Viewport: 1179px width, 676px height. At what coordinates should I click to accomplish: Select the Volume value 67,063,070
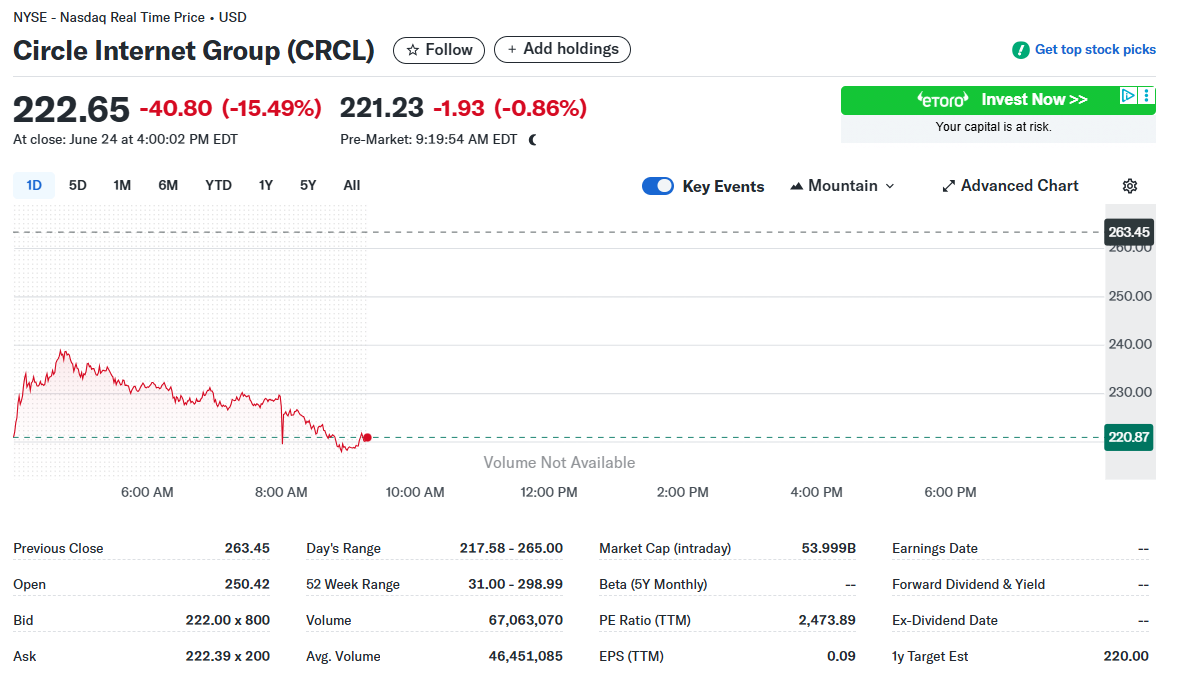pyautogui.click(x=526, y=620)
